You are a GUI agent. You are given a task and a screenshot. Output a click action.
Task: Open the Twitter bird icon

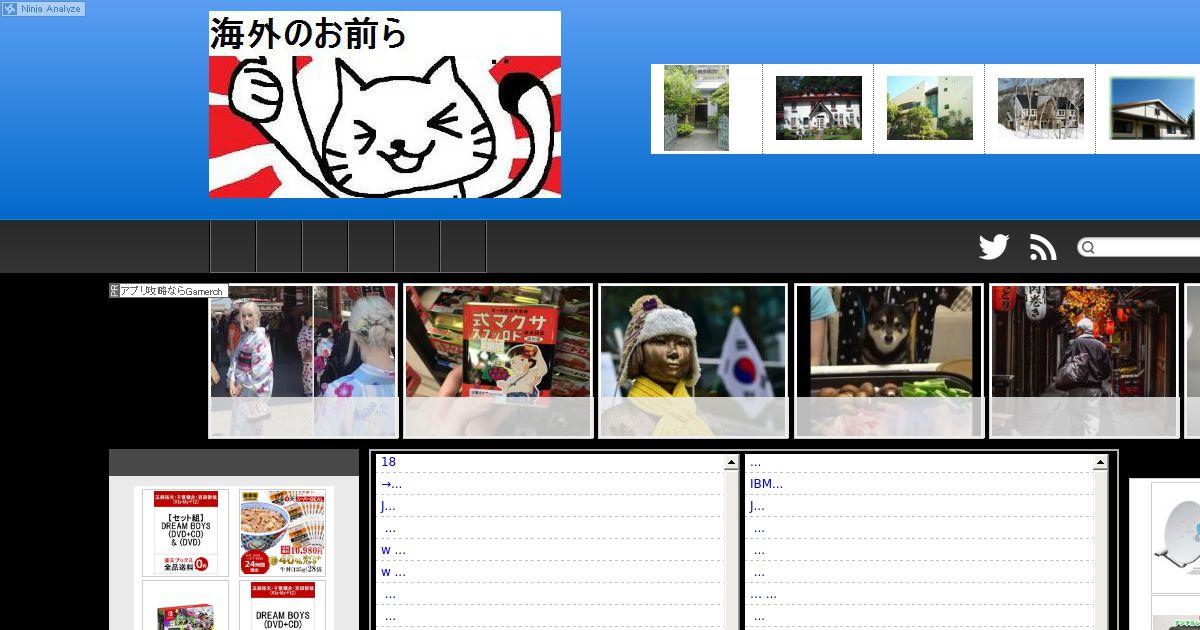(994, 247)
